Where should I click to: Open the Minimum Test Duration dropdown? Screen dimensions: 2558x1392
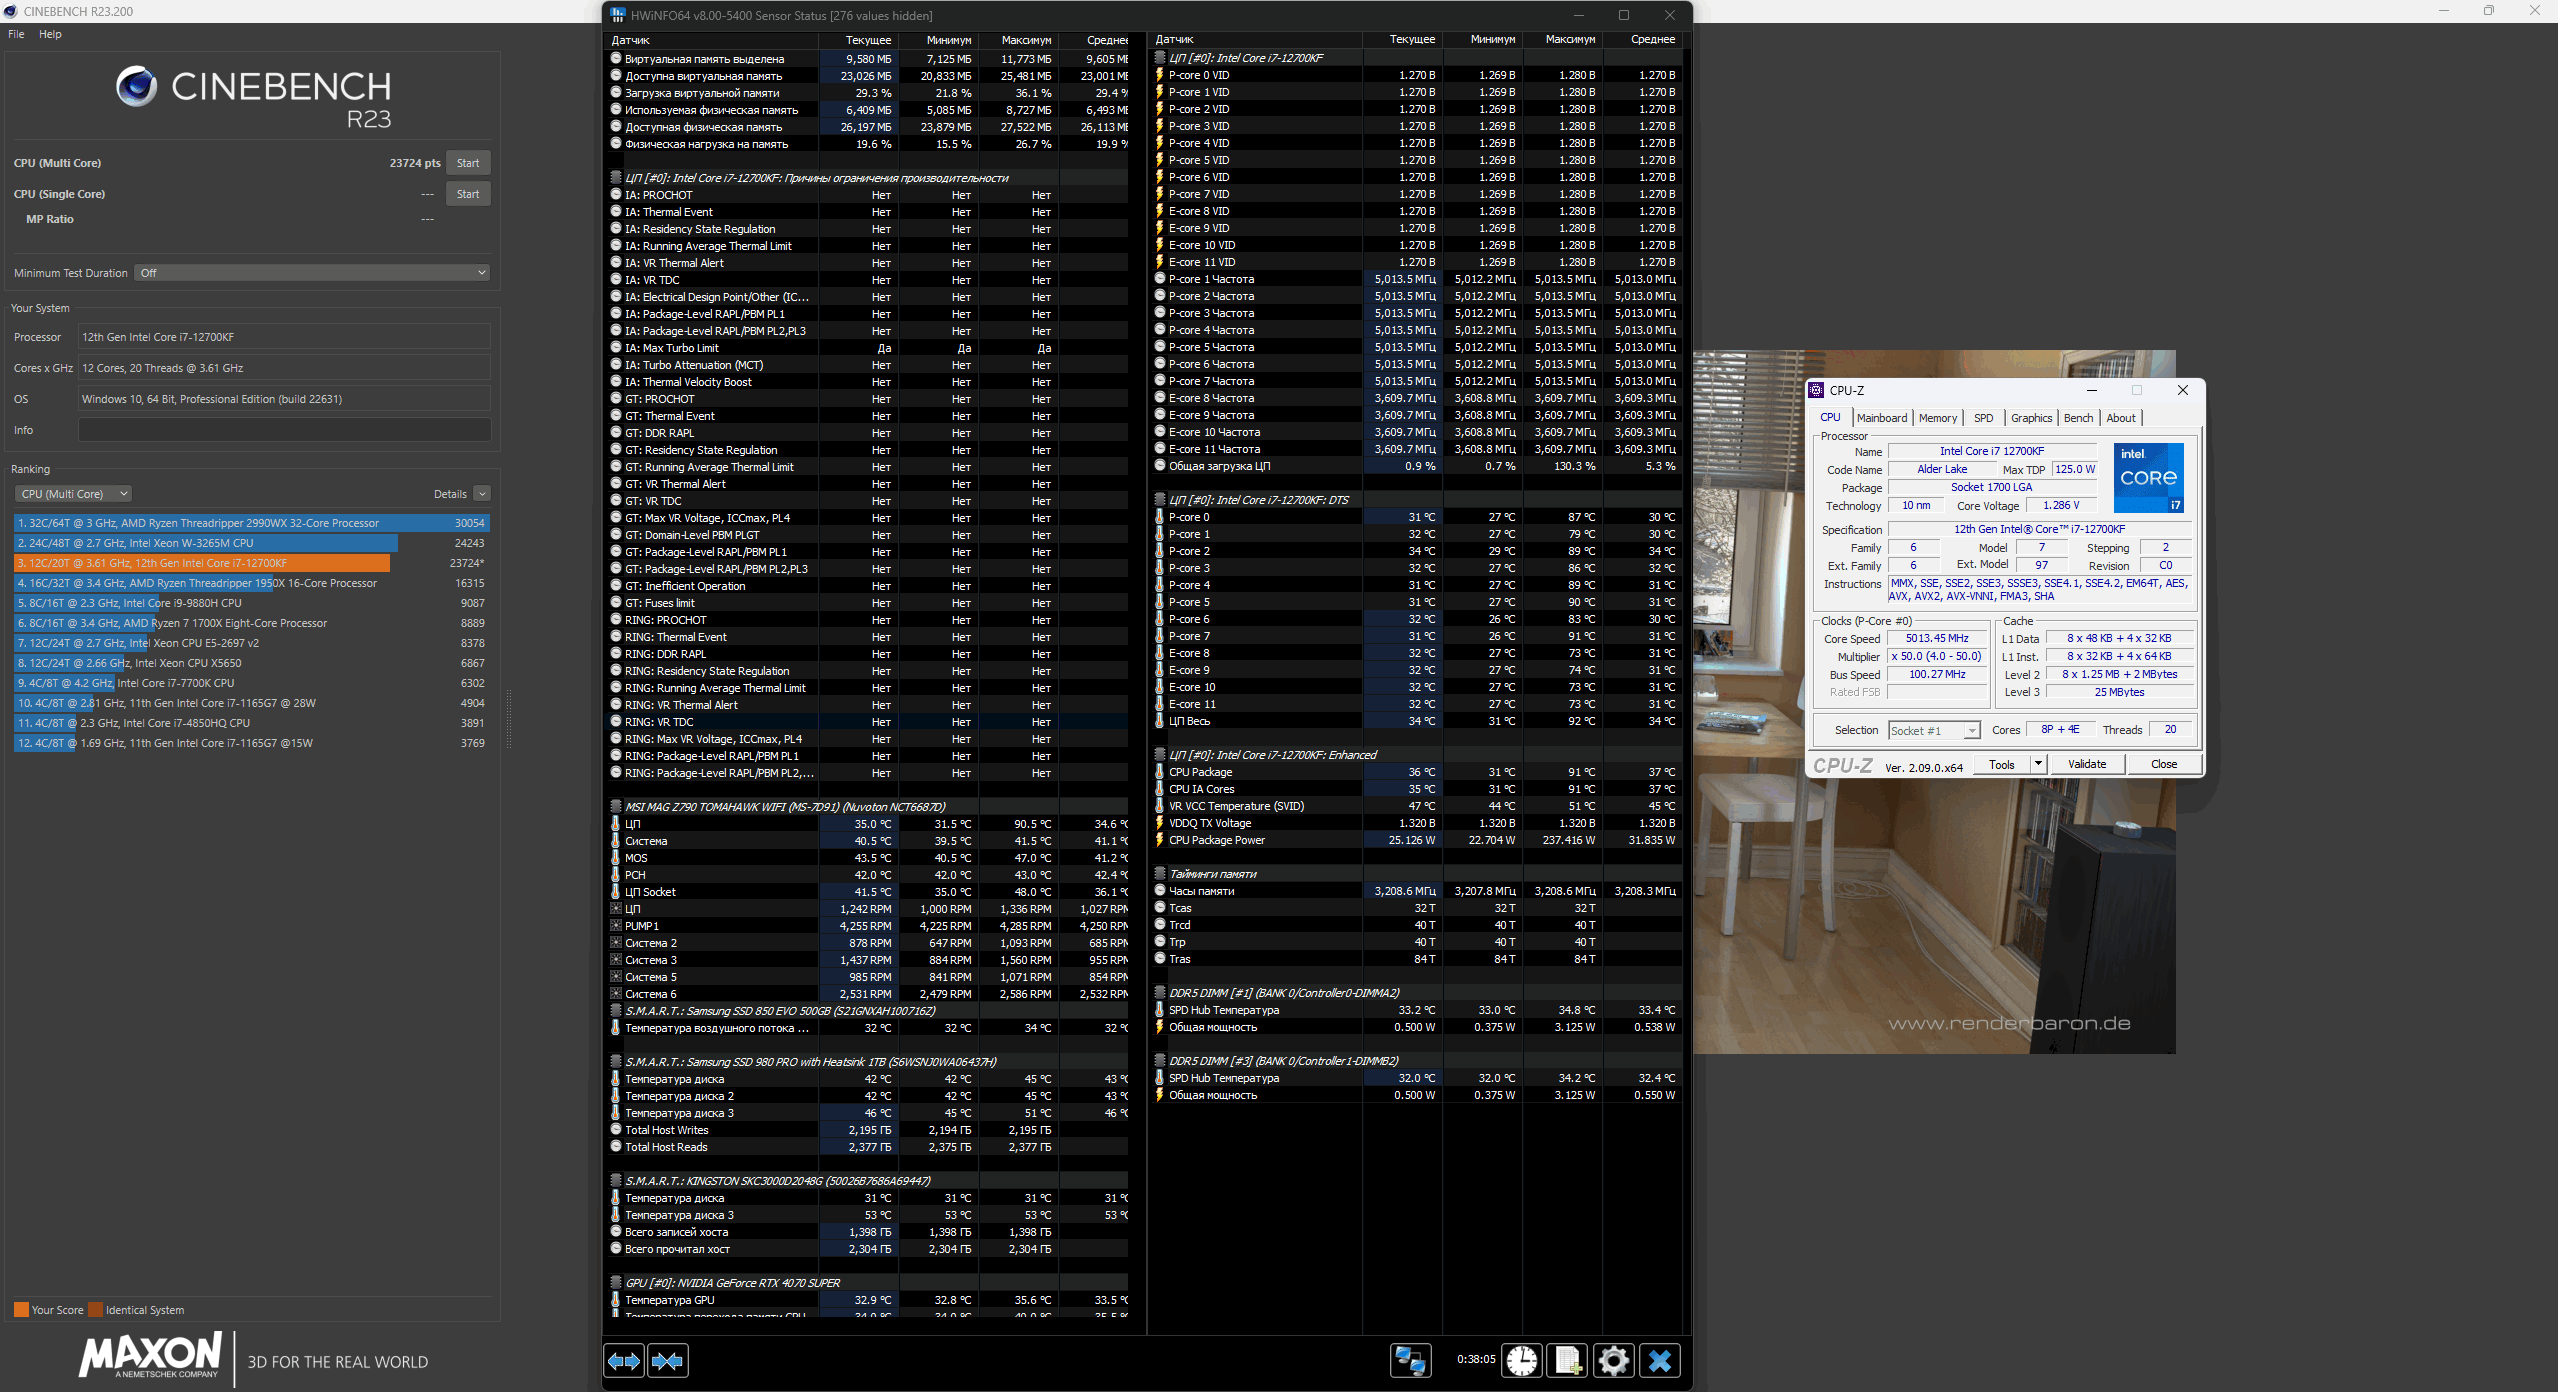tap(312, 273)
